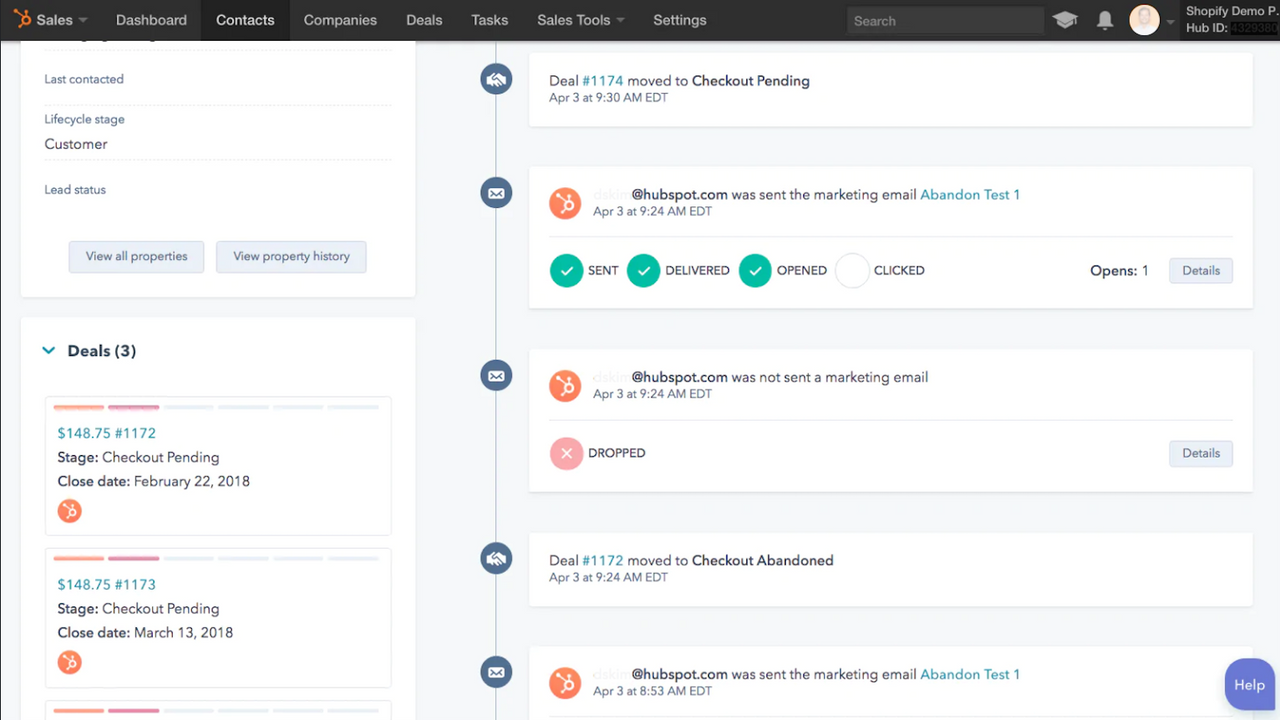Viewport: 1280px width, 720px height.
Task: Click the HubSpot sprocket logo in navbar
Action: pyautogui.click(x=22, y=19)
